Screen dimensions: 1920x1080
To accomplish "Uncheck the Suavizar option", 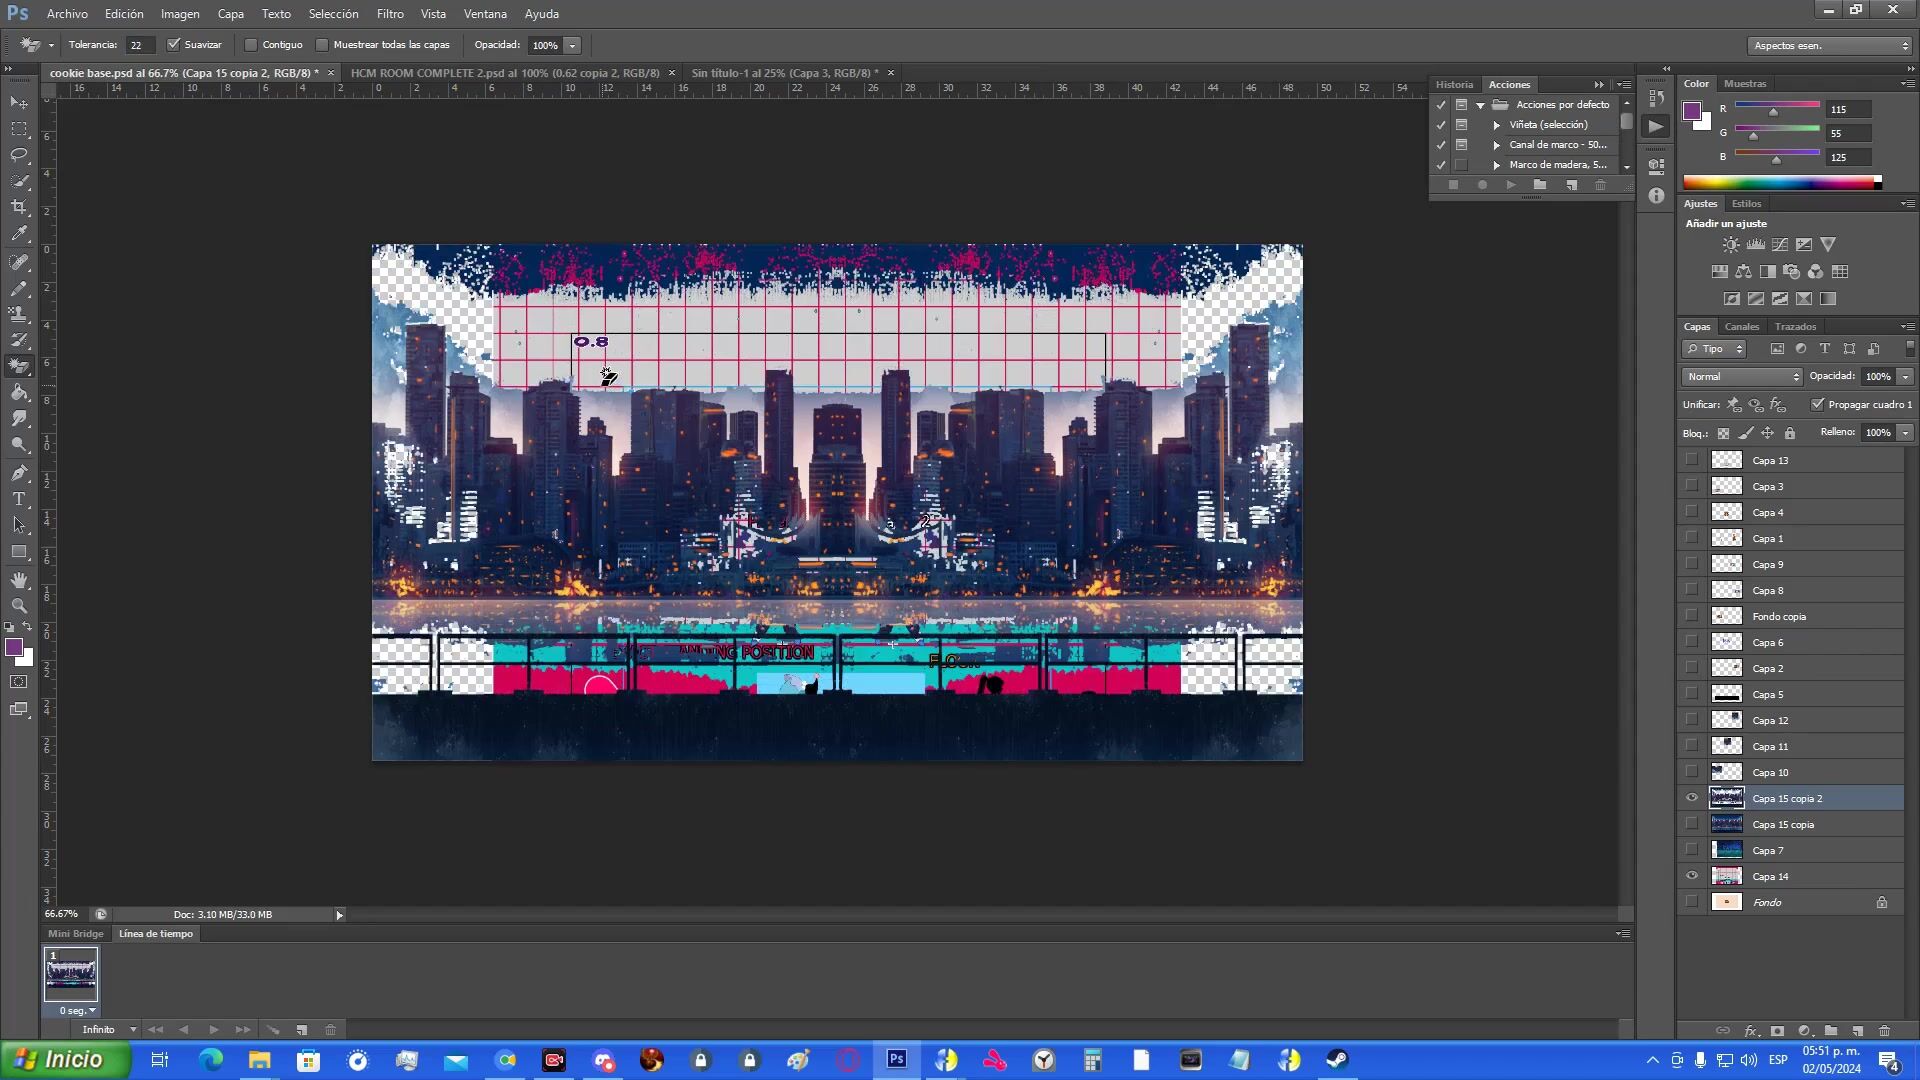I will tap(174, 45).
